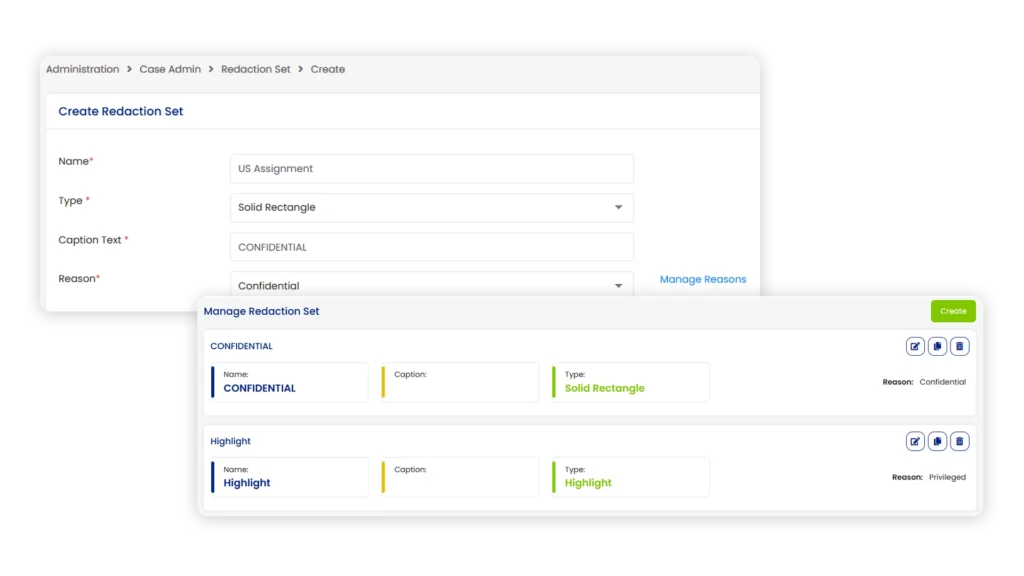
Task: Expand the Type selector arrow
Action: 619,207
